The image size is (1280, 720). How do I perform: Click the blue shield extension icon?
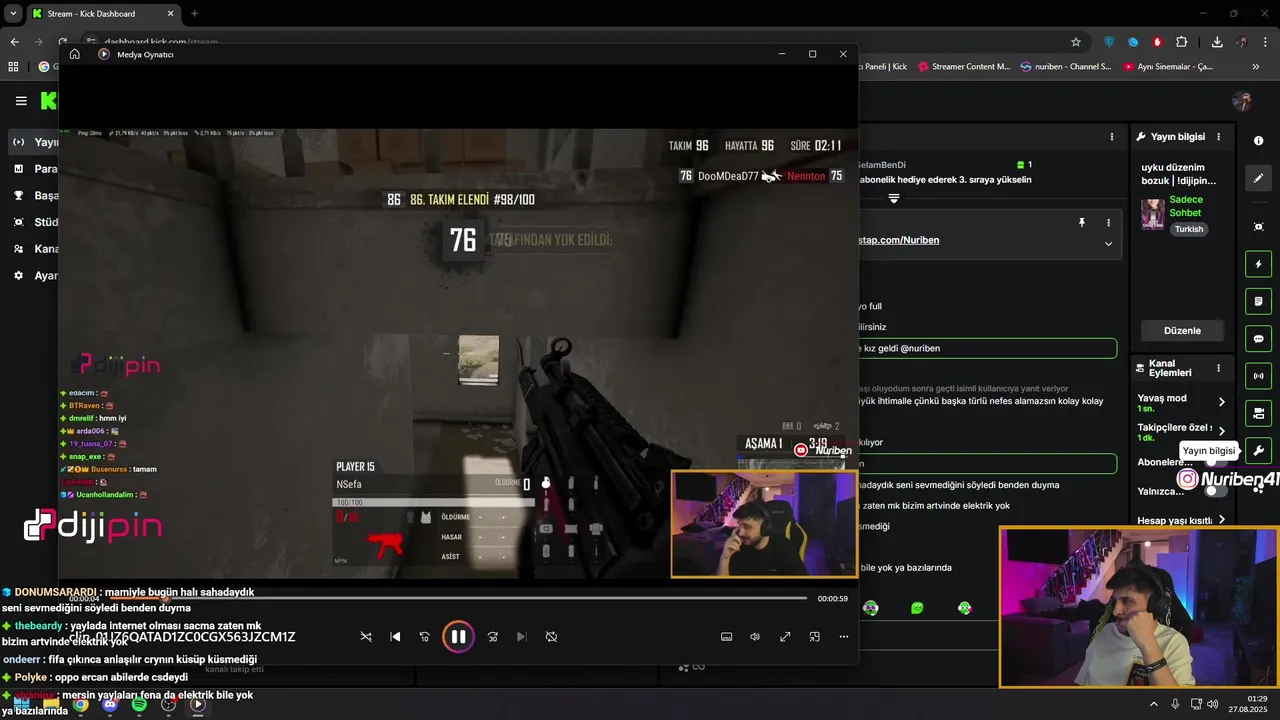point(1109,42)
